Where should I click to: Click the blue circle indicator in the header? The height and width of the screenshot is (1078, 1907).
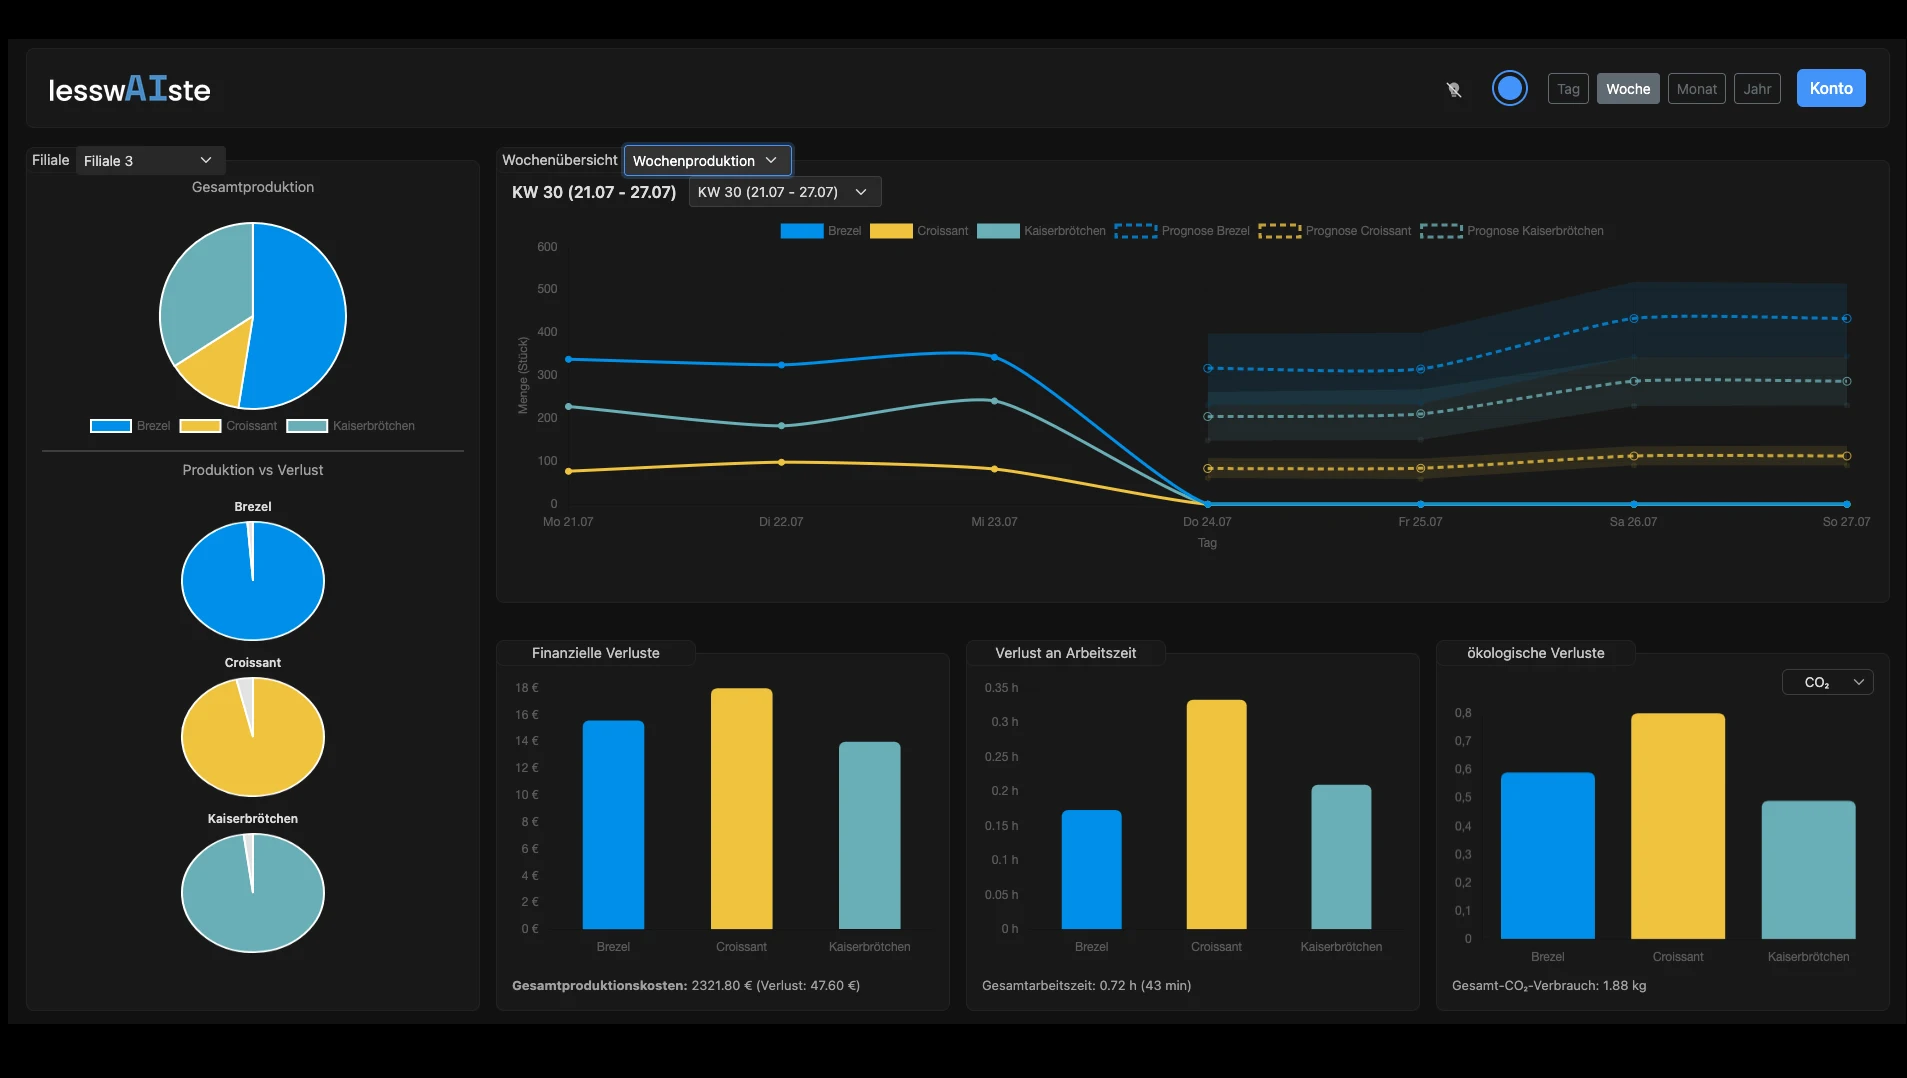pyautogui.click(x=1509, y=88)
